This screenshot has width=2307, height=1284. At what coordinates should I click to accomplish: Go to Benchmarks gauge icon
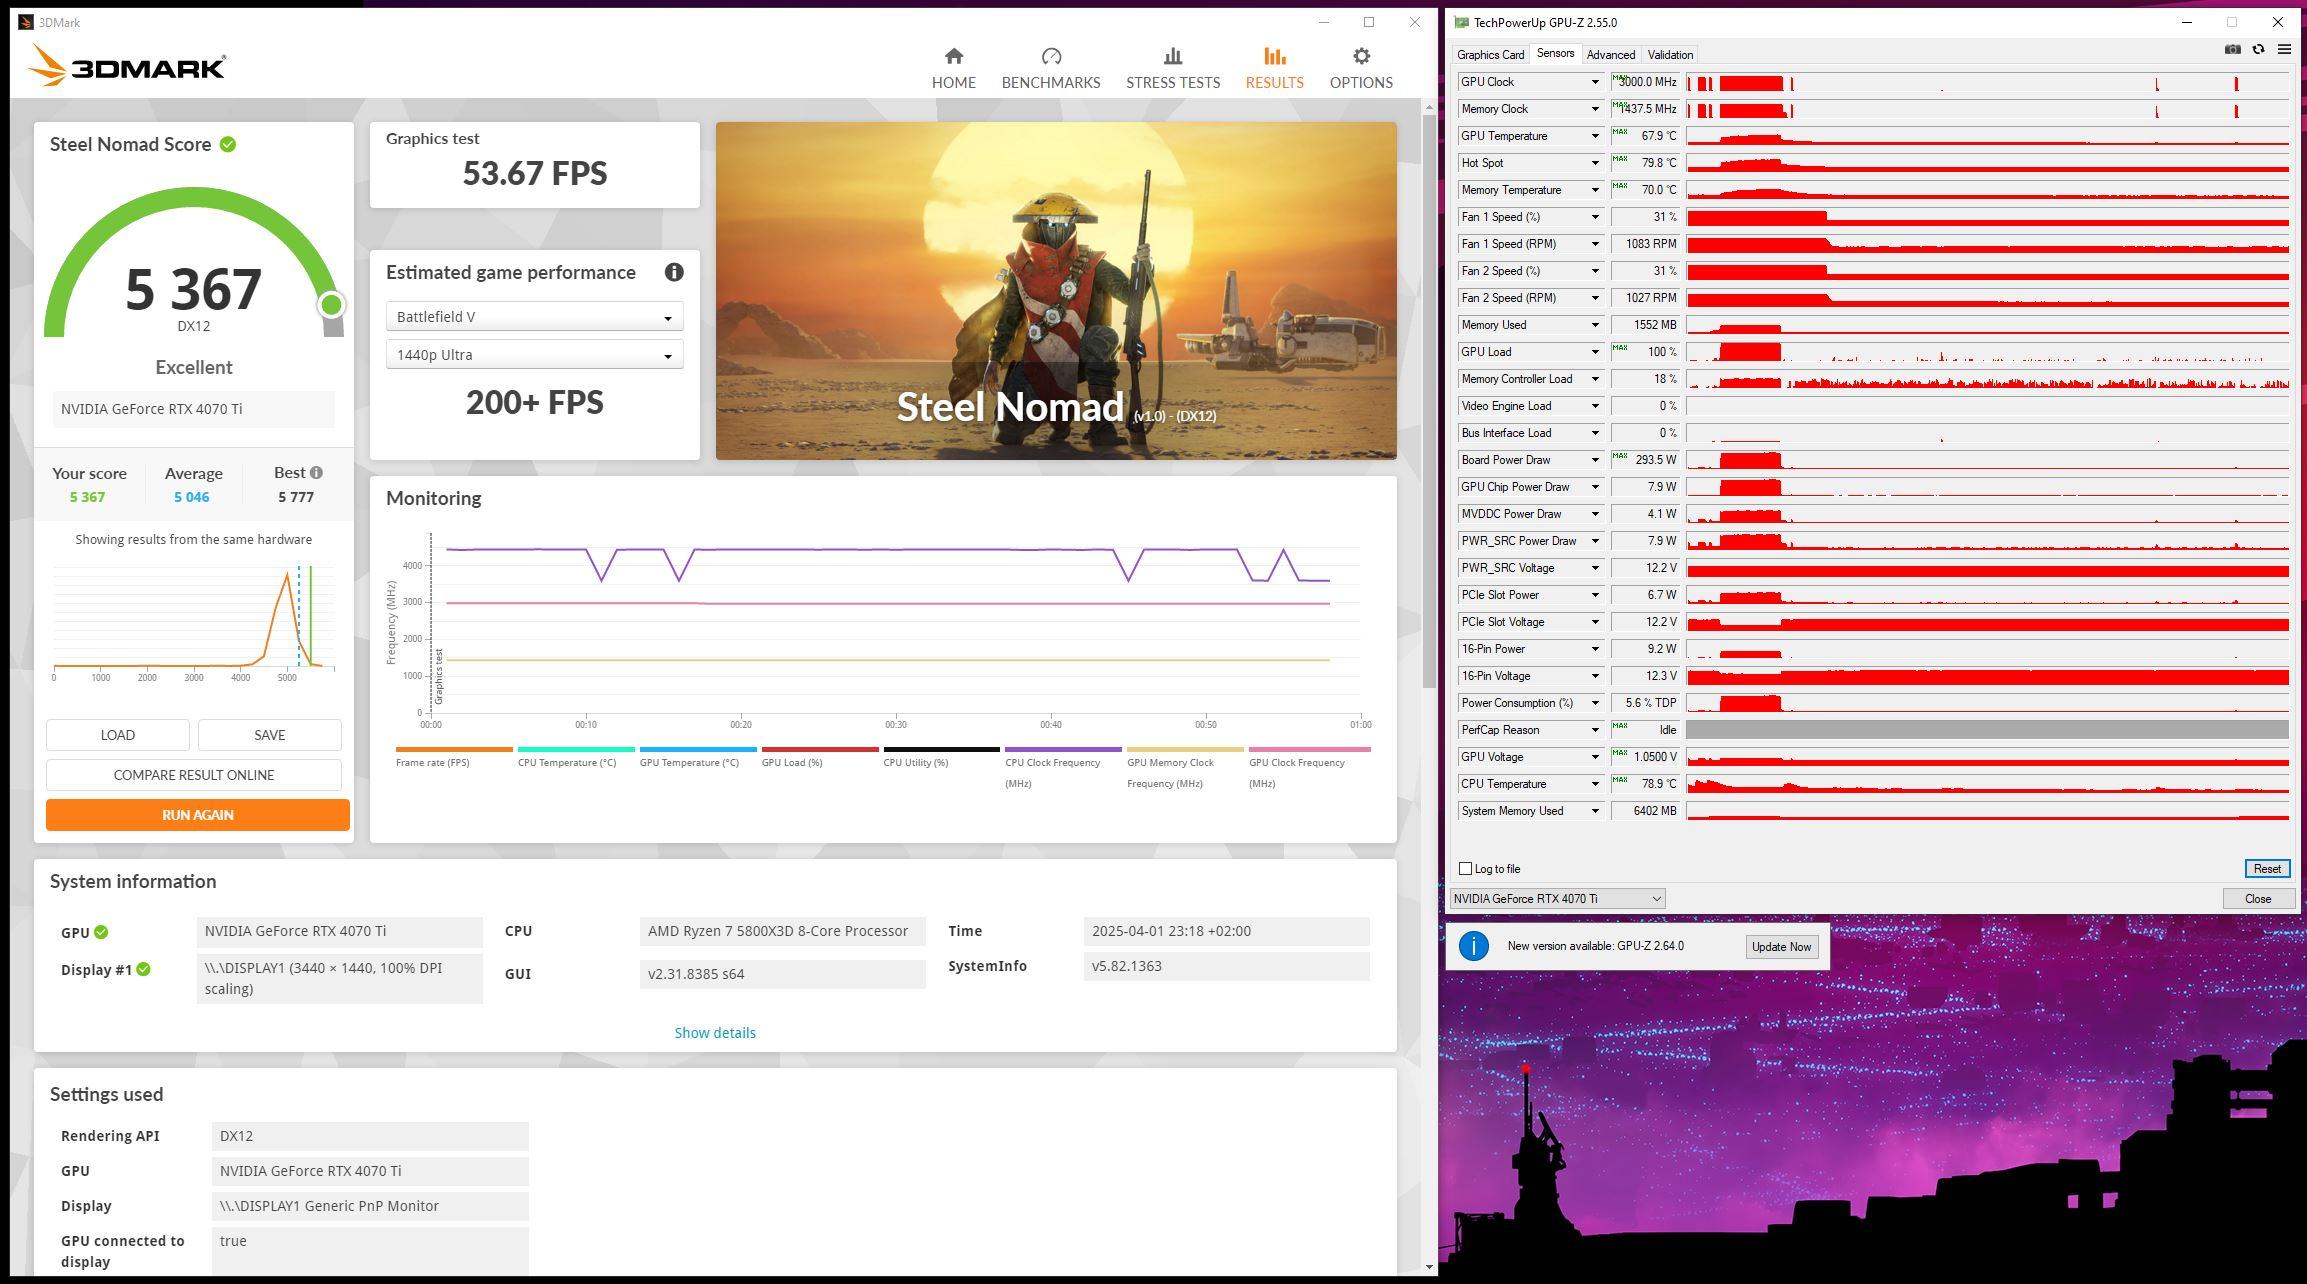click(x=1050, y=57)
